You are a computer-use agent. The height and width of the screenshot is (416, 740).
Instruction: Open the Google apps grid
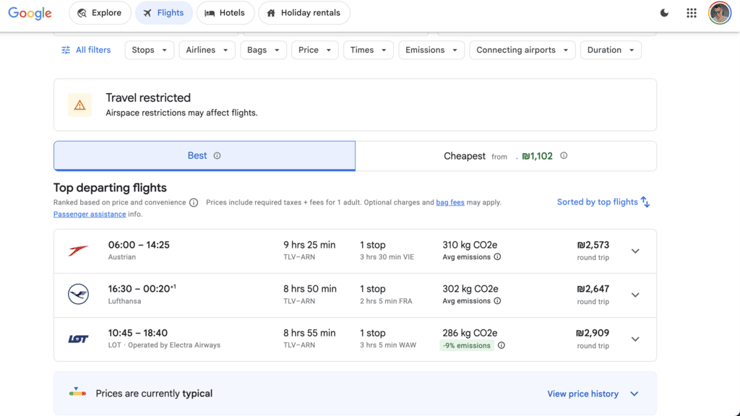[691, 13]
